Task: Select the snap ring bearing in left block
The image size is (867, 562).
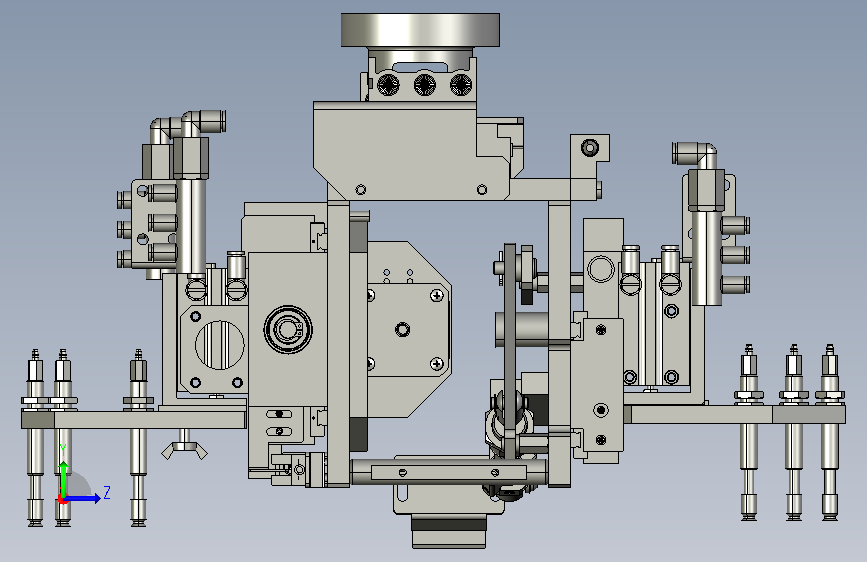Action: (288, 330)
